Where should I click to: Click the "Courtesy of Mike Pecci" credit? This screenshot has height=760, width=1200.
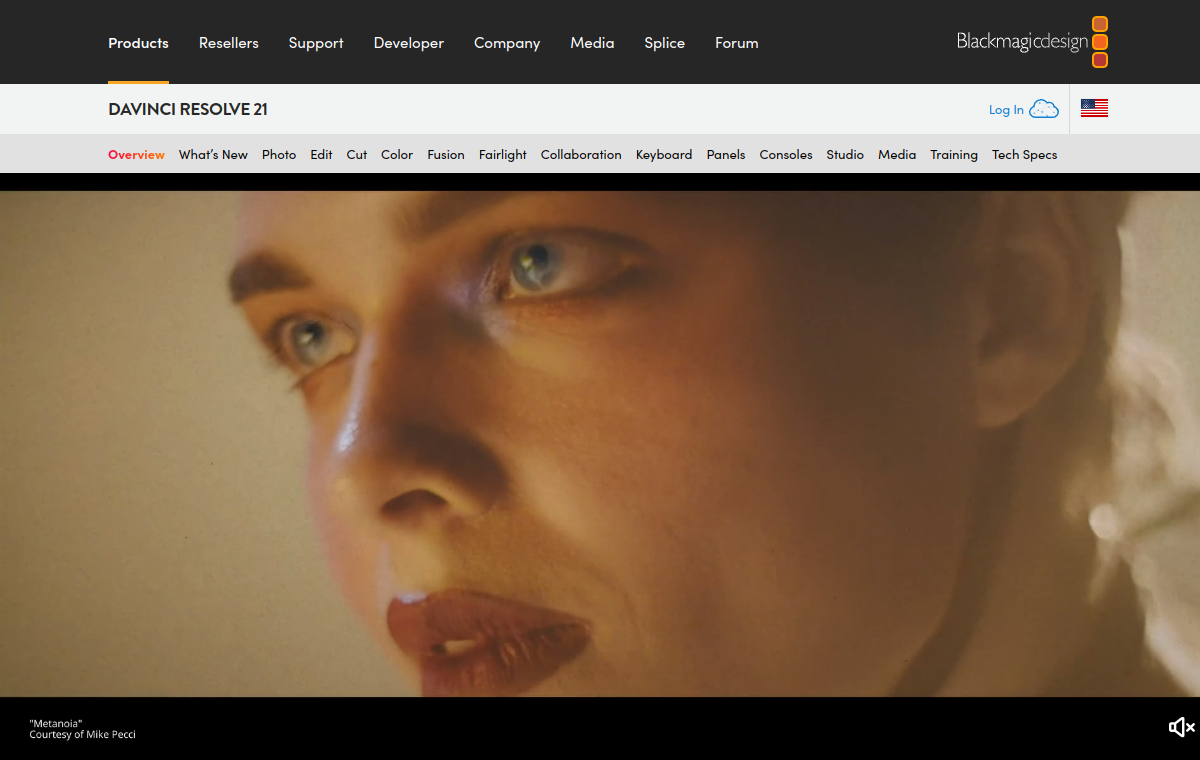(x=82, y=735)
